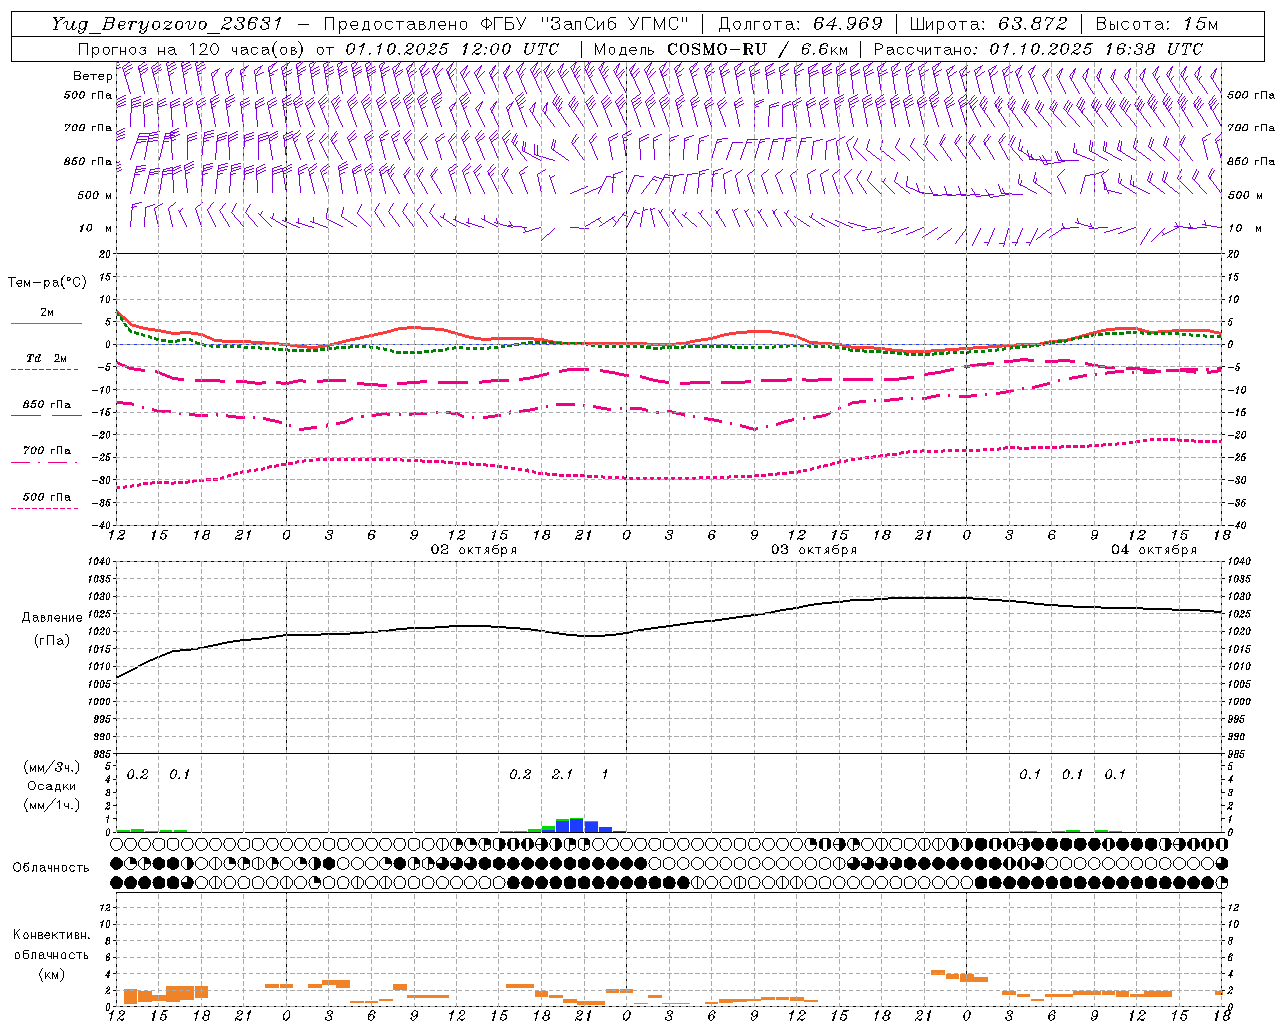Click the '03 октября' date label
The image size is (1280, 1024).
pyautogui.click(x=814, y=550)
